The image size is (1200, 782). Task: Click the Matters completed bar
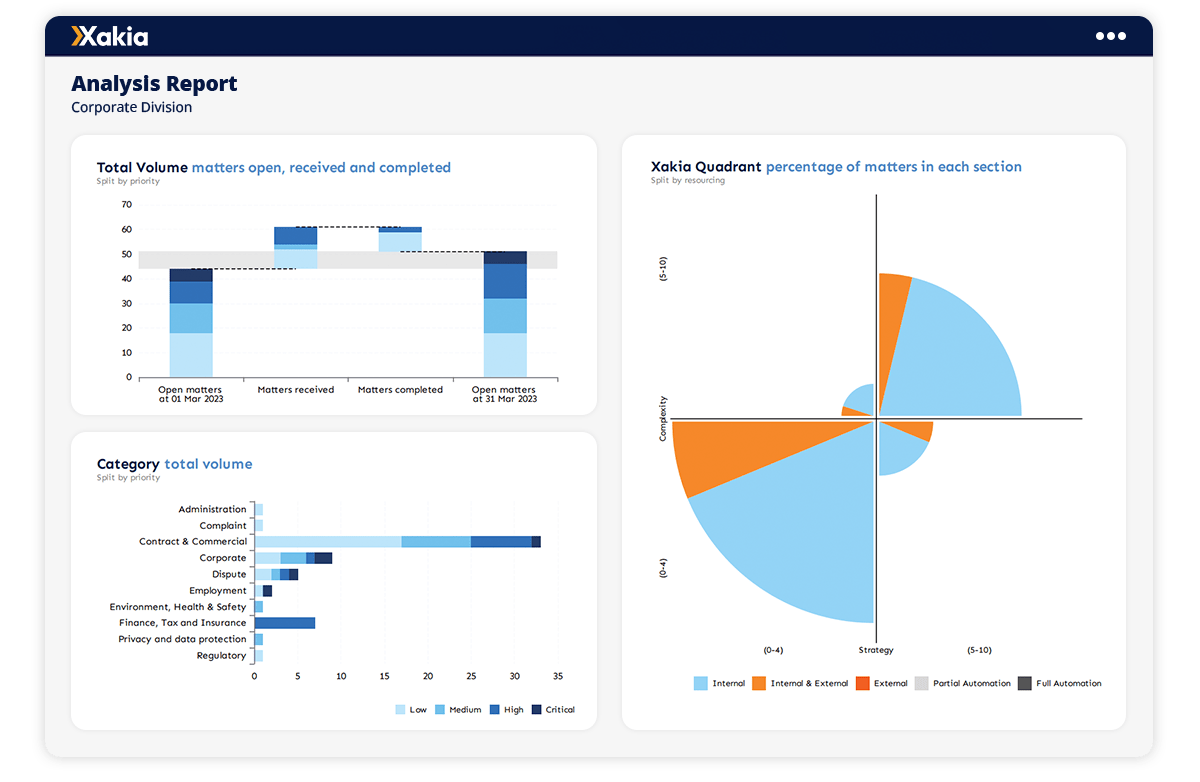coord(400,239)
